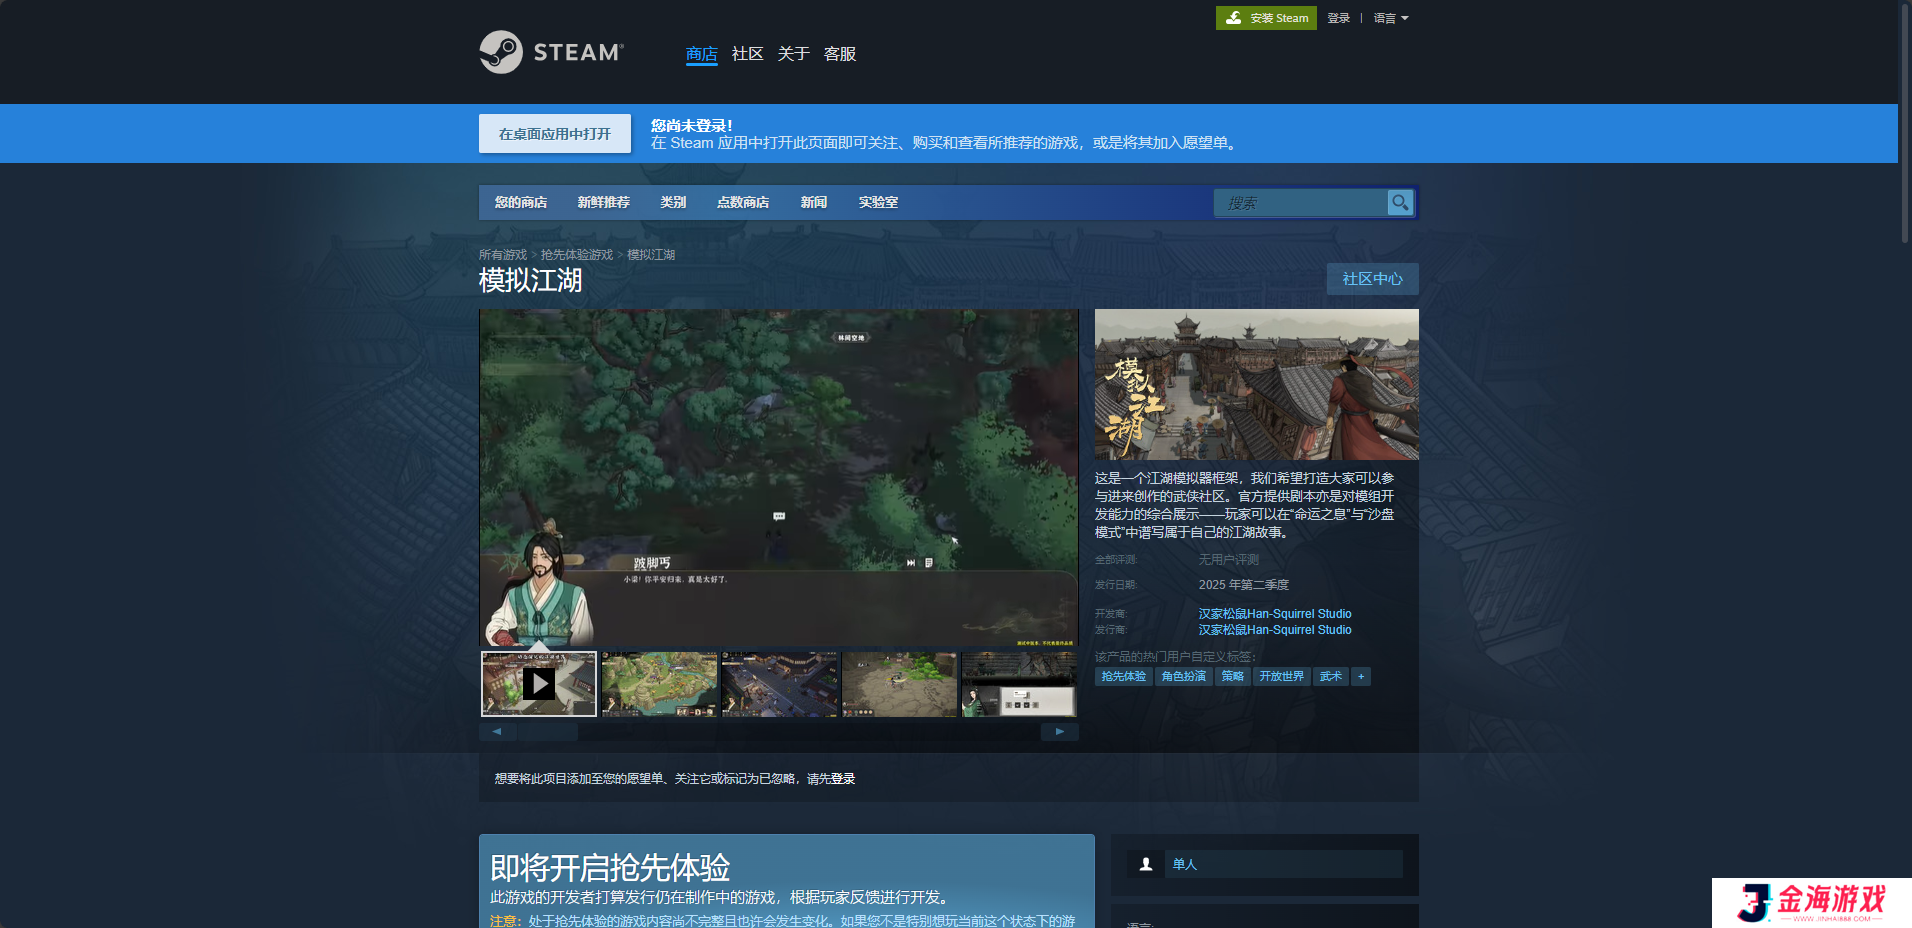
Task: Select the third screenshot thumbnail of town
Action: pos(779,684)
